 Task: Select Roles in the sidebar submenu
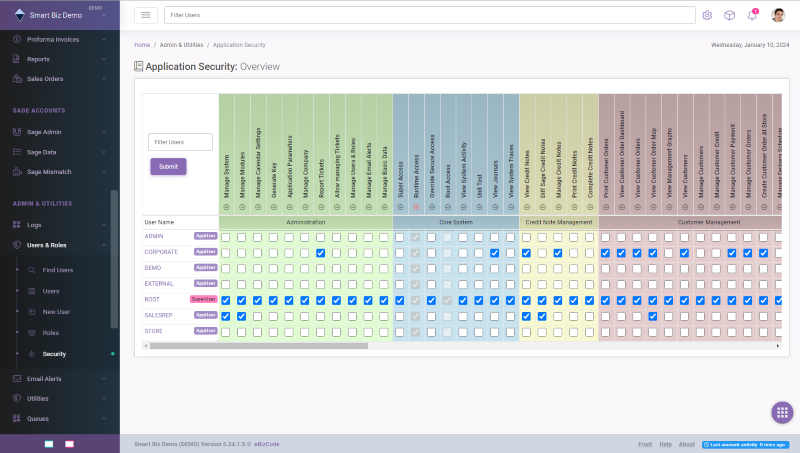coord(50,332)
